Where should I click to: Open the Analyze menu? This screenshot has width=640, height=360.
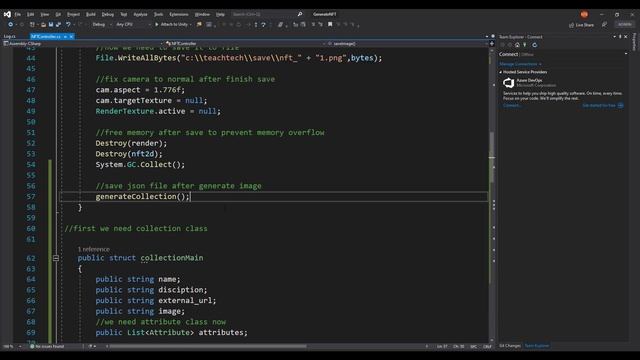140,14
